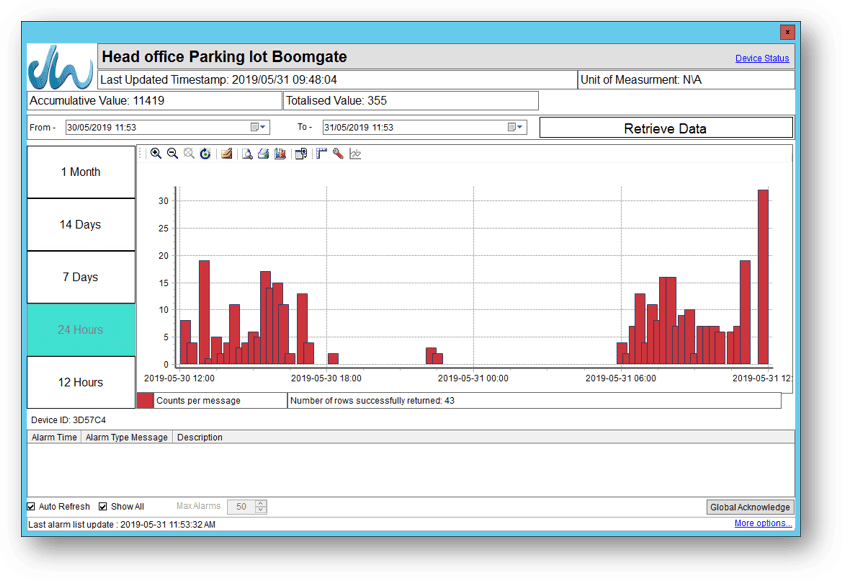The image size is (843, 579).
Task: Click the print chart icon
Action: coord(263,154)
